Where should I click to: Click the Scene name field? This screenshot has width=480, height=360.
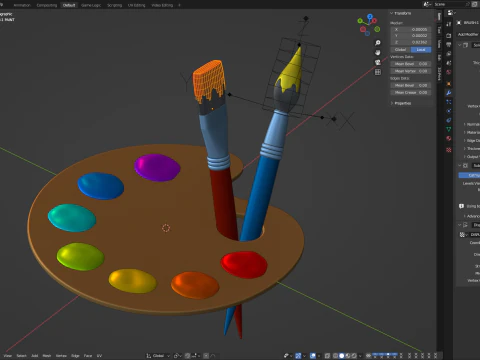(450, 4)
